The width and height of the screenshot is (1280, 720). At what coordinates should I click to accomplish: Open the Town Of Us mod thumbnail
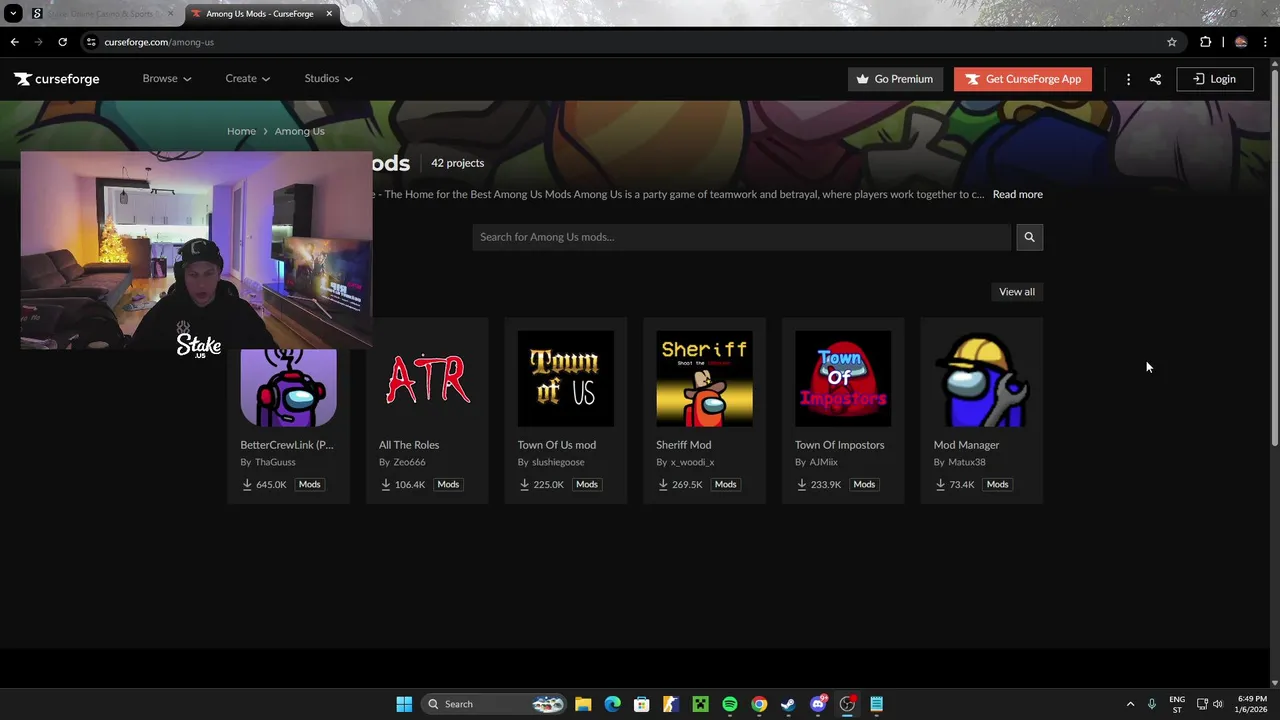(x=565, y=379)
